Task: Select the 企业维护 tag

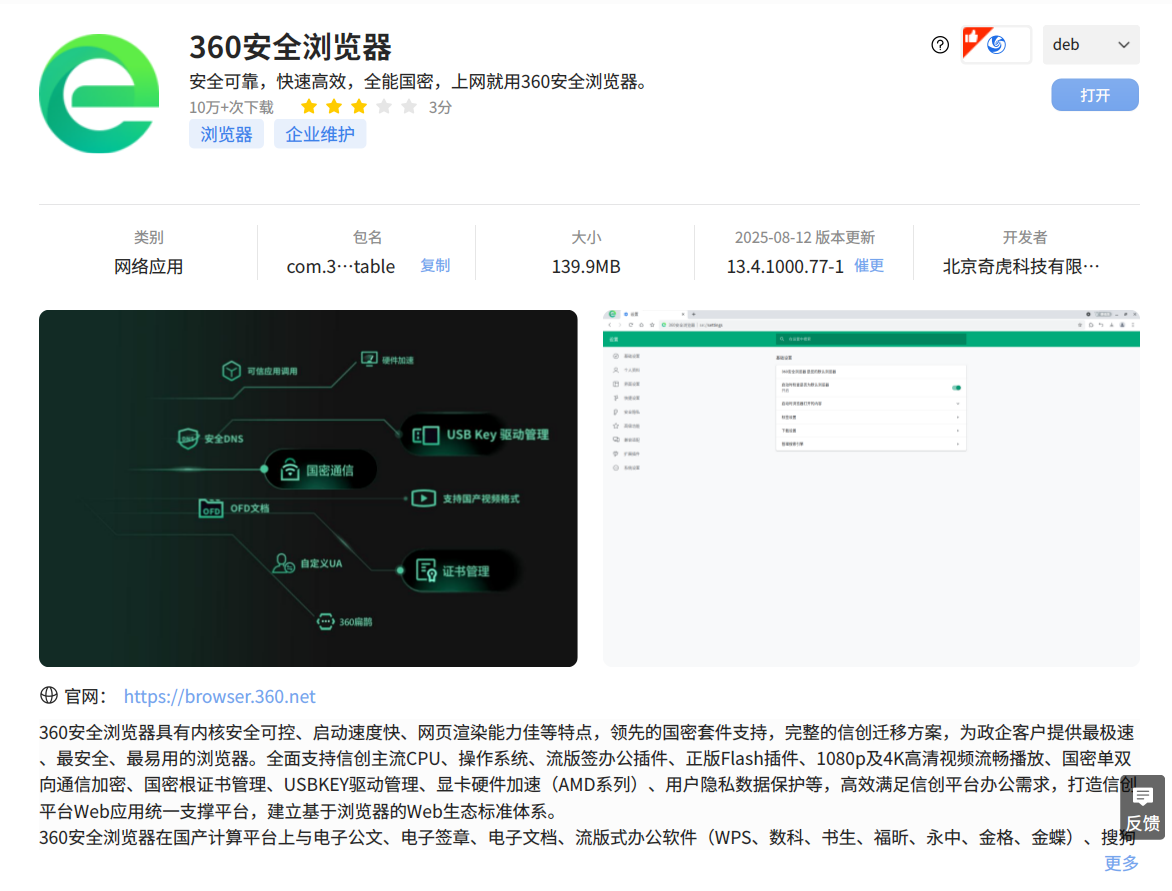Action: click(x=320, y=133)
